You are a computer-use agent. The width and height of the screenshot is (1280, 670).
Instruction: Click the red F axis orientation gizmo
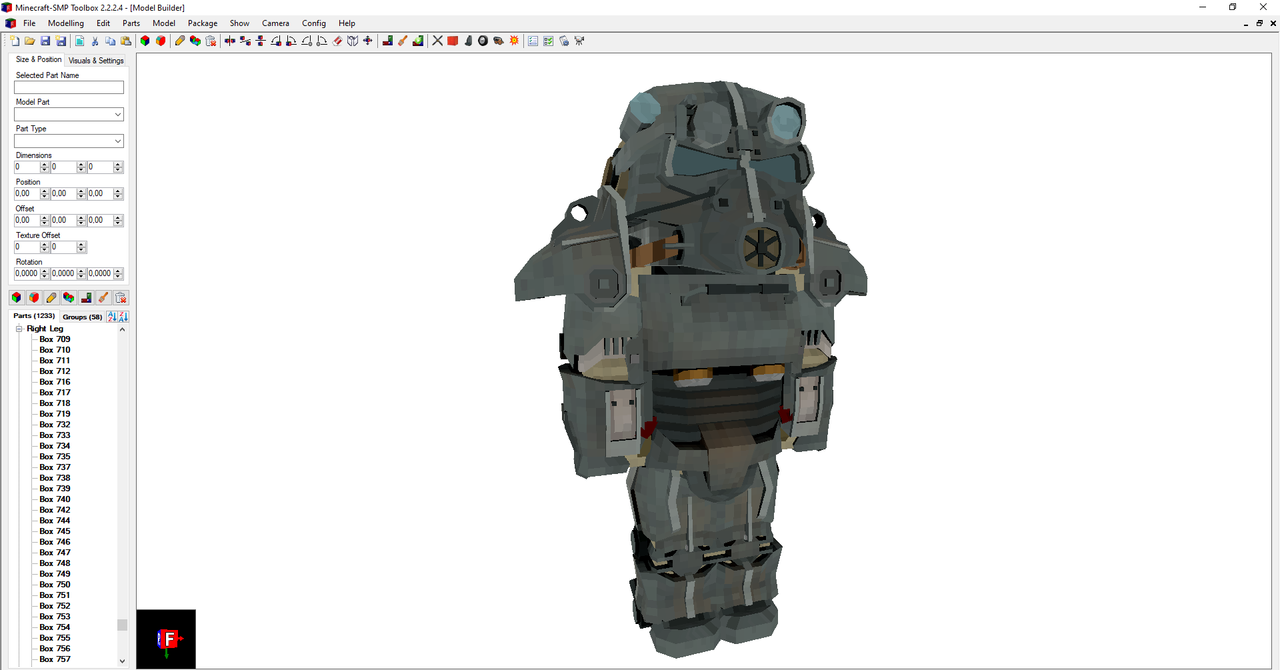(167, 639)
